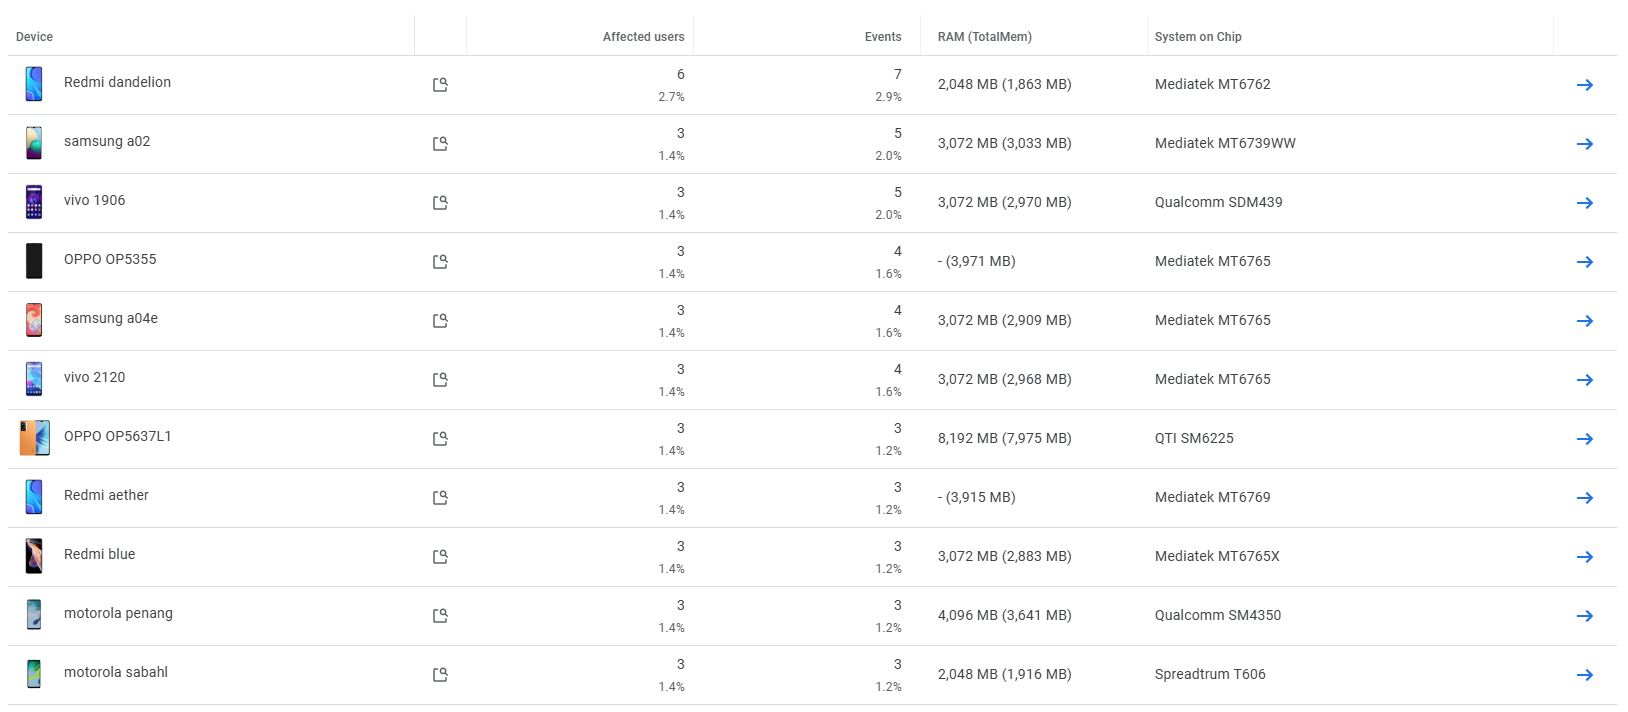The width and height of the screenshot is (1628, 712).
Task: Open details arrow for OPPO OP5637L1
Action: pos(1584,439)
